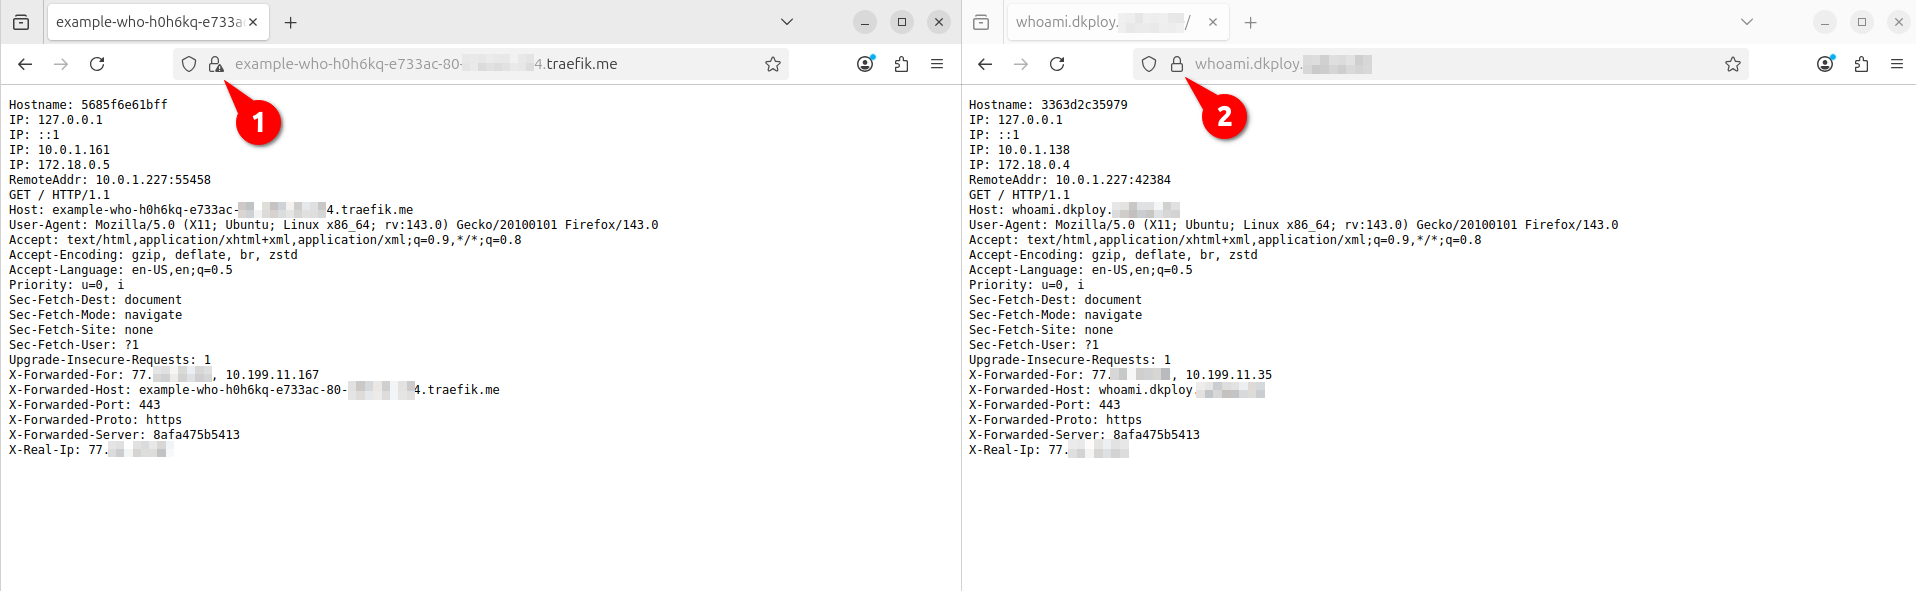Open hamburger application menu in left browser
1916x591 pixels.
click(x=937, y=64)
